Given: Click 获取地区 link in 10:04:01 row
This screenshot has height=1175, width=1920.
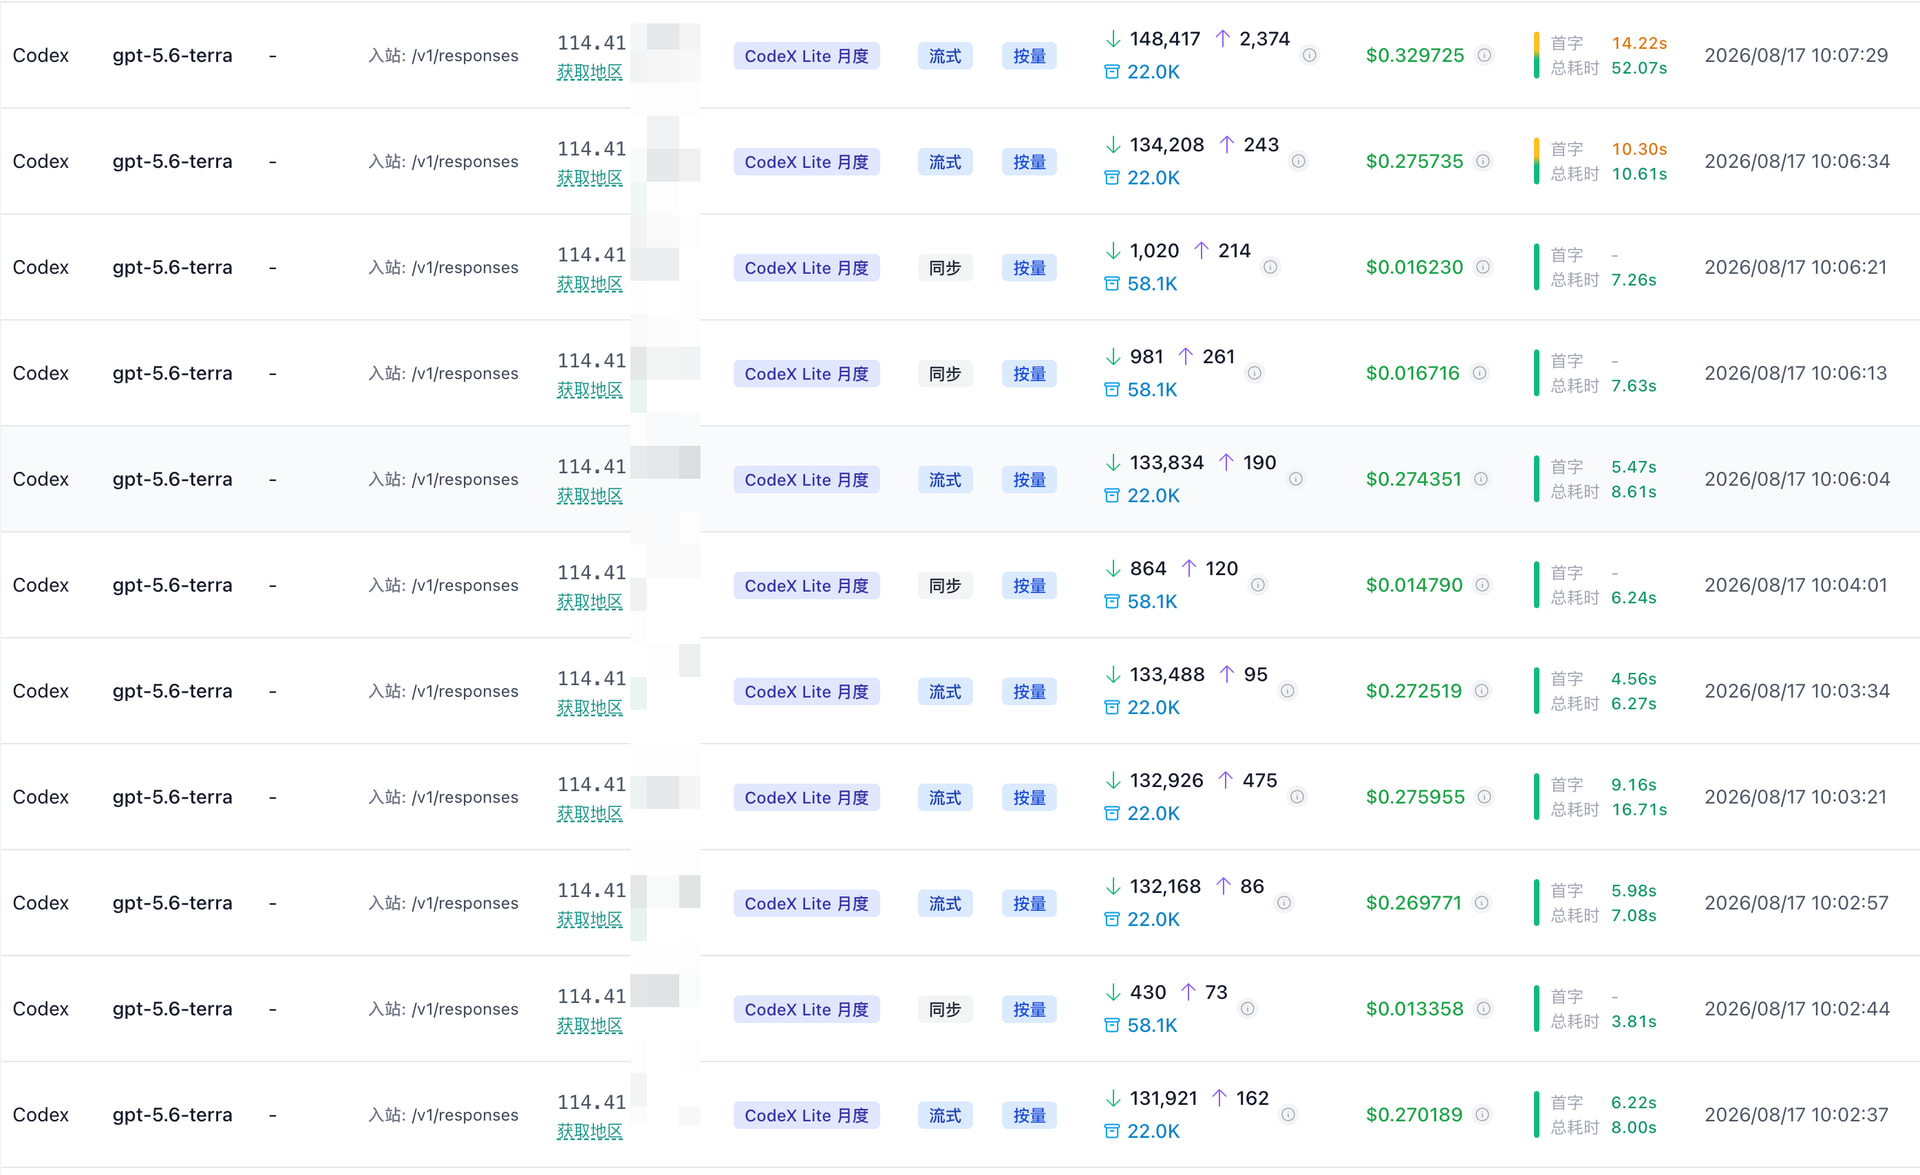Looking at the screenshot, I should point(590,603).
